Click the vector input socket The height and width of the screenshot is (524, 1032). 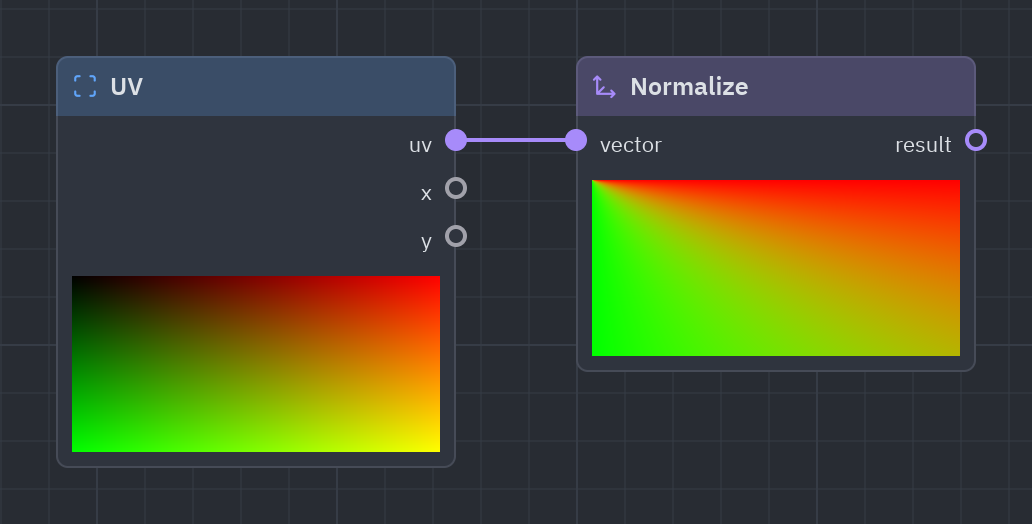pyautogui.click(x=576, y=140)
